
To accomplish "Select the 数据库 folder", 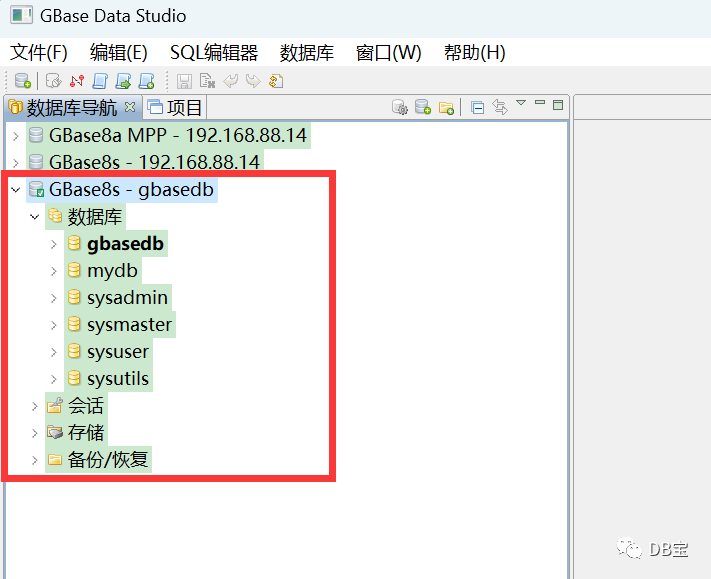I will point(95,216).
